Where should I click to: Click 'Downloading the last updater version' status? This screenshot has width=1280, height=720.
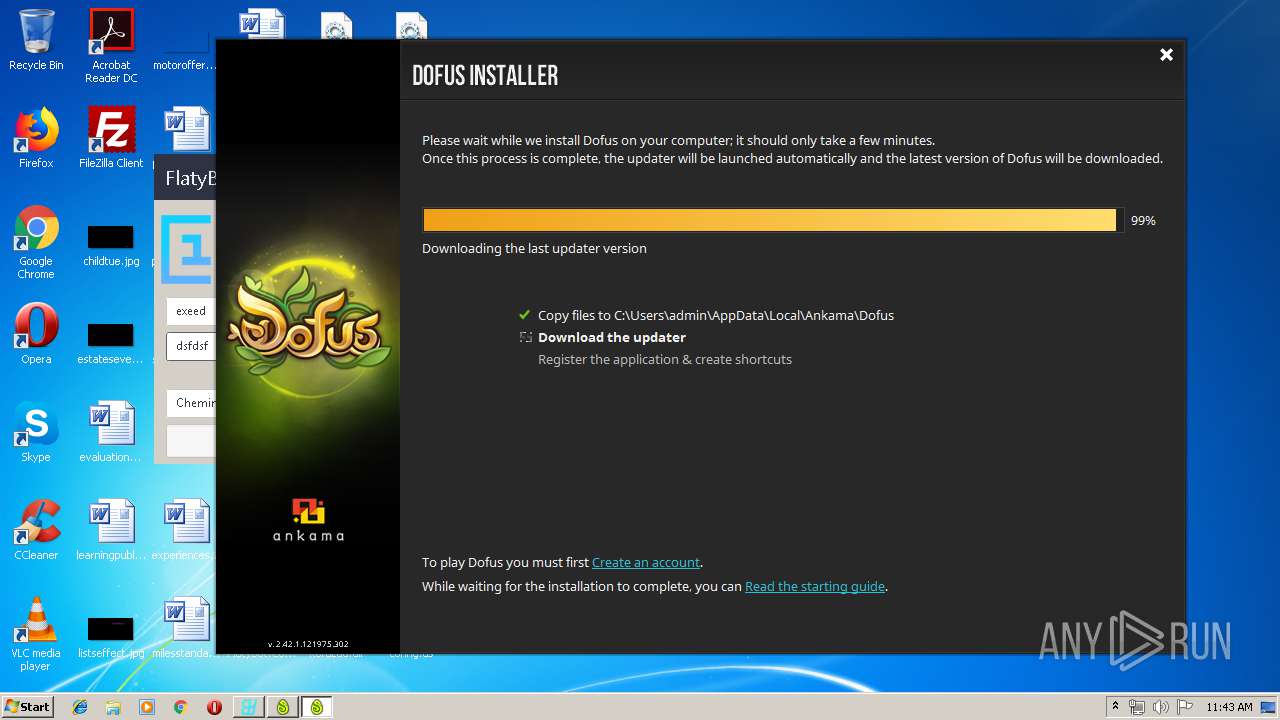tap(534, 248)
